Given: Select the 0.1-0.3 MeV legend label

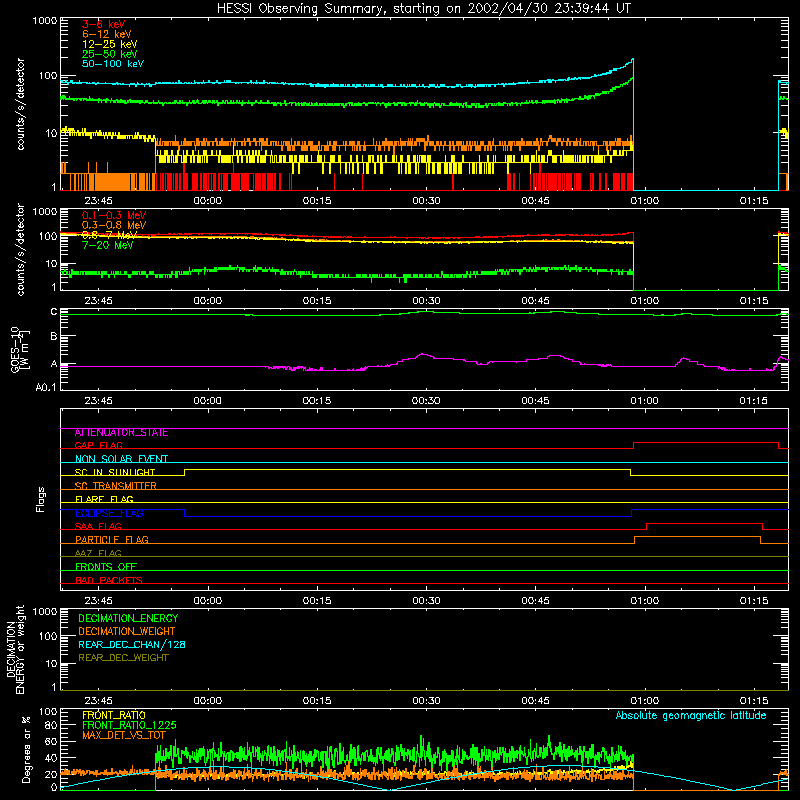Looking at the screenshot, I should tap(114, 215).
